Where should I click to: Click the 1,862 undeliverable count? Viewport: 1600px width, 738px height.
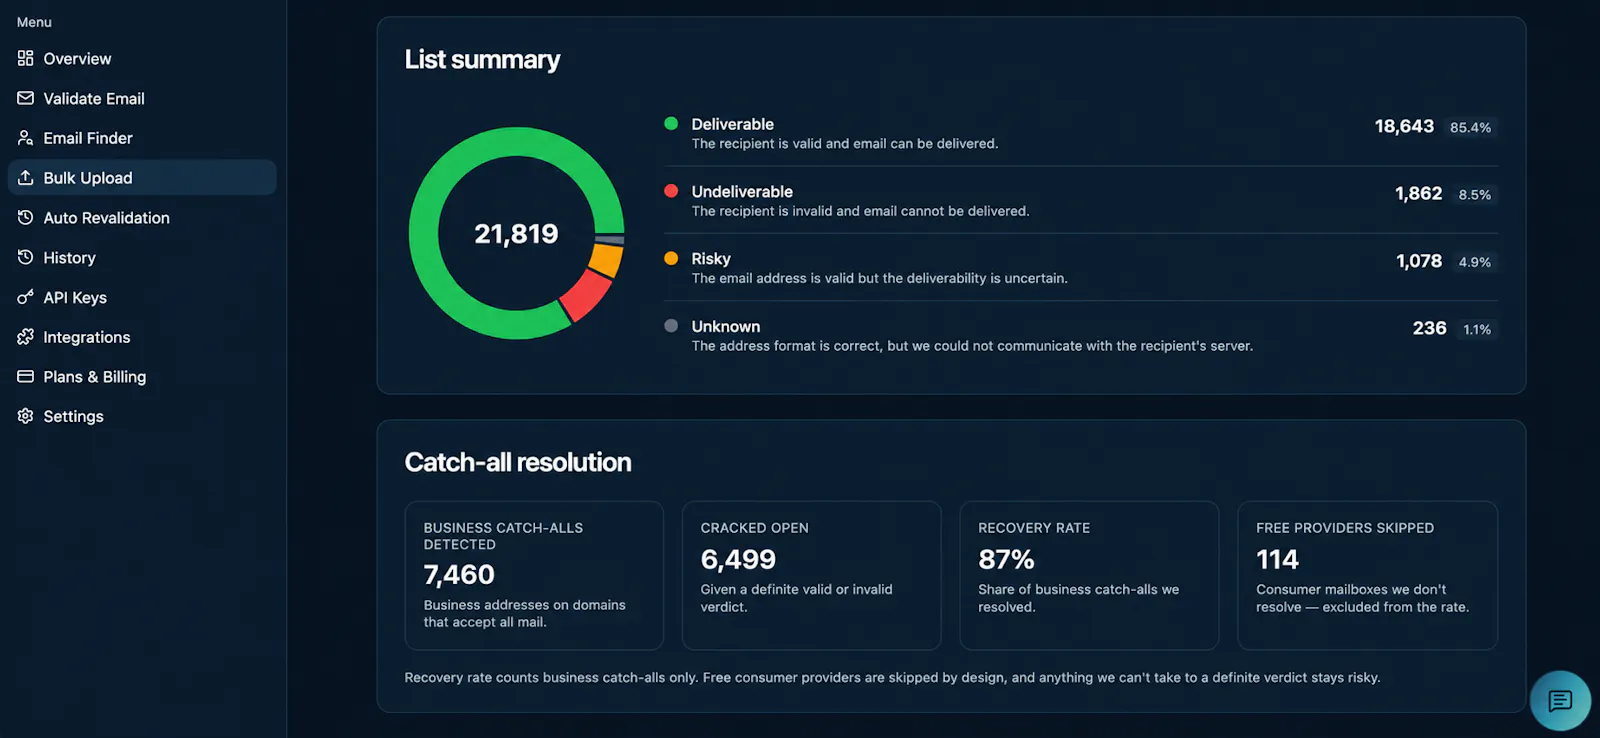coord(1419,193)
